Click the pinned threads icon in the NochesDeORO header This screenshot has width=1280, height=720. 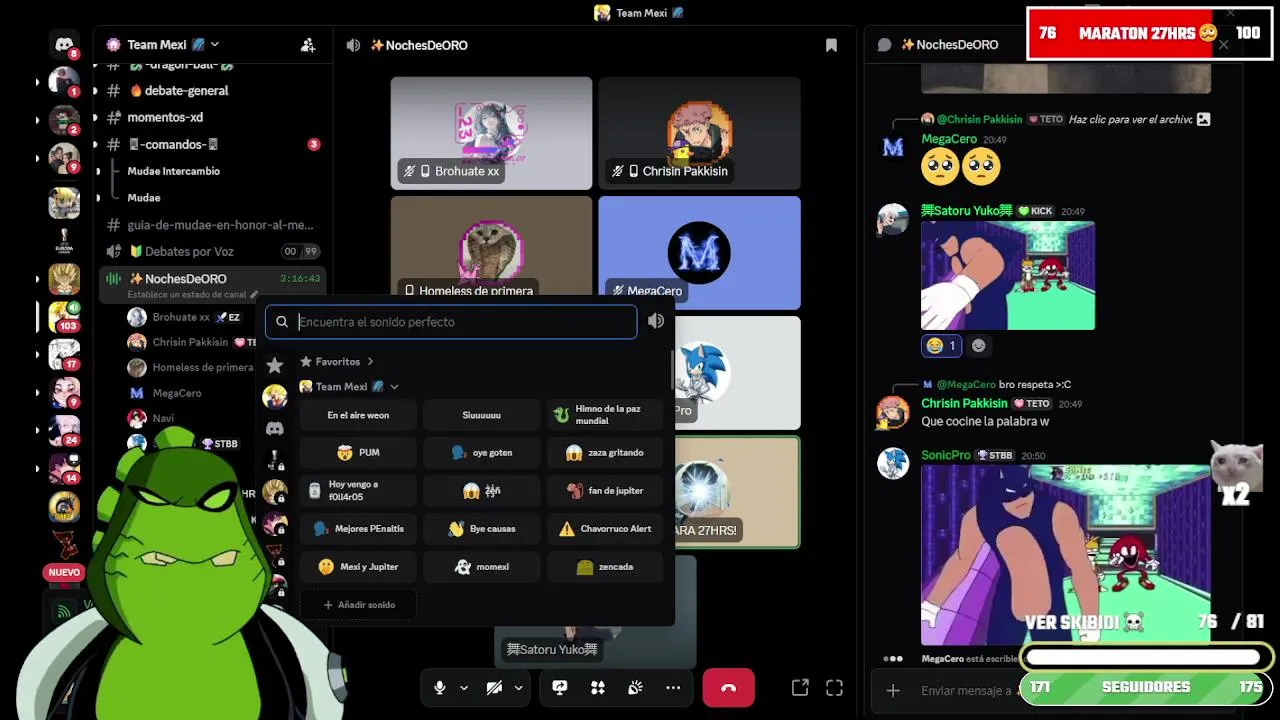click(831, 45)
